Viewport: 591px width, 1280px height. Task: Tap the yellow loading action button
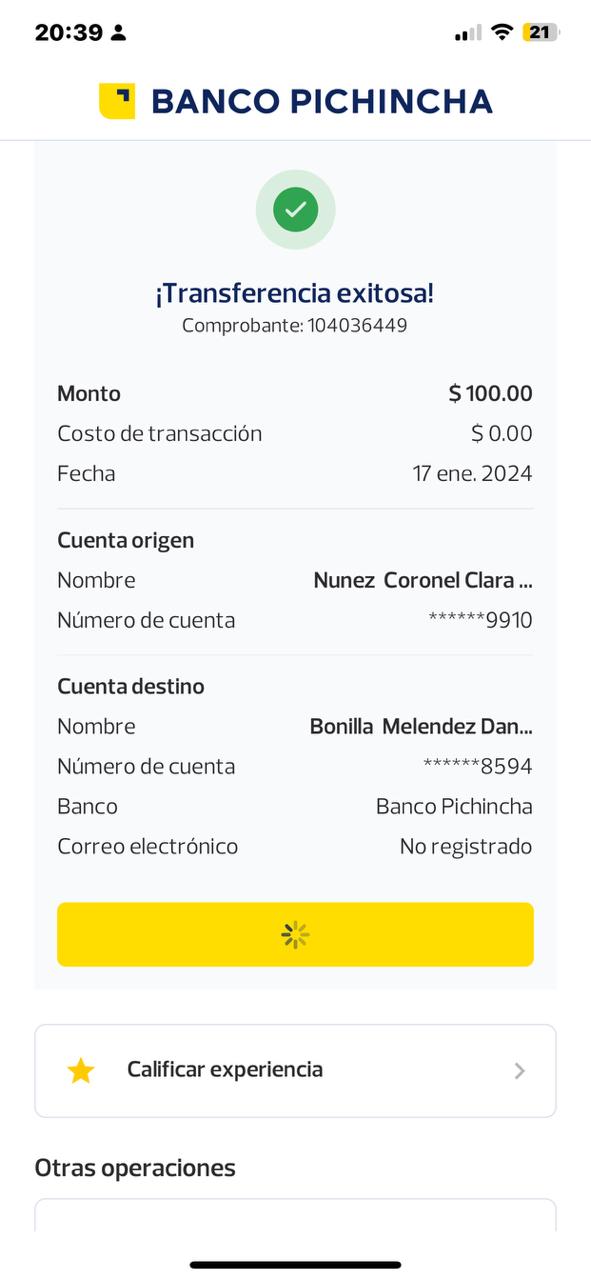tap(295, 935)
